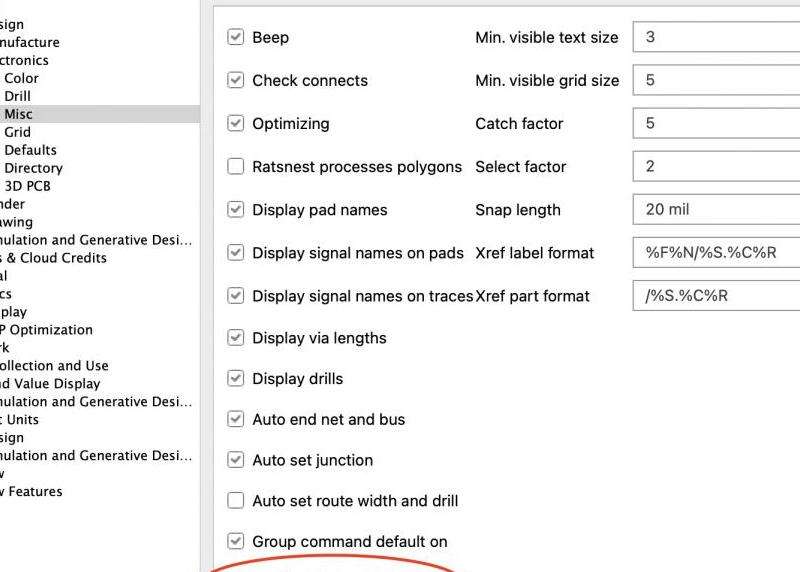Enable Ratsnest processes polygons

tap(236, 166)
